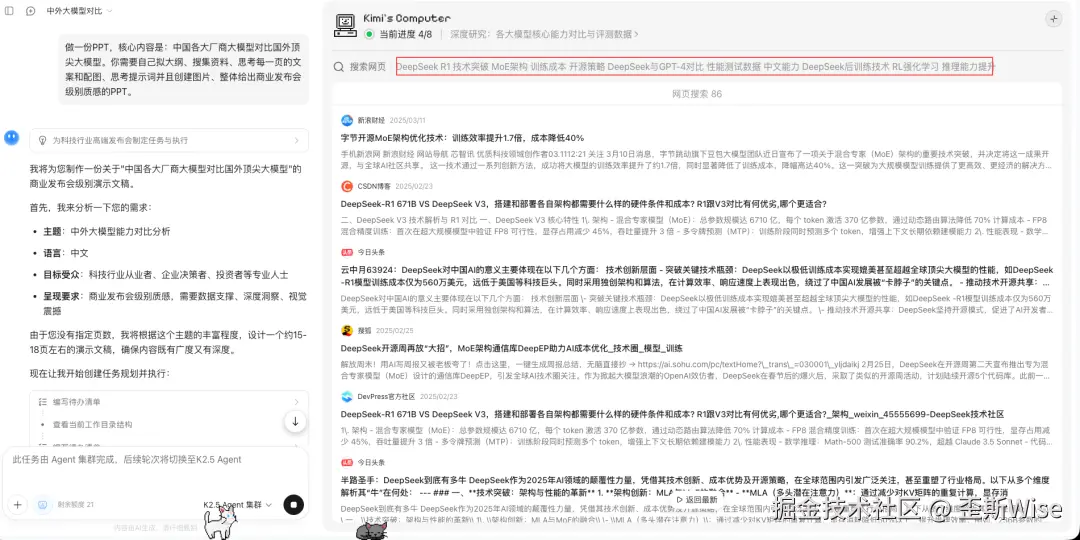
Task: Click the DeepSeek R1 search query text
Action: pos(694,67)
